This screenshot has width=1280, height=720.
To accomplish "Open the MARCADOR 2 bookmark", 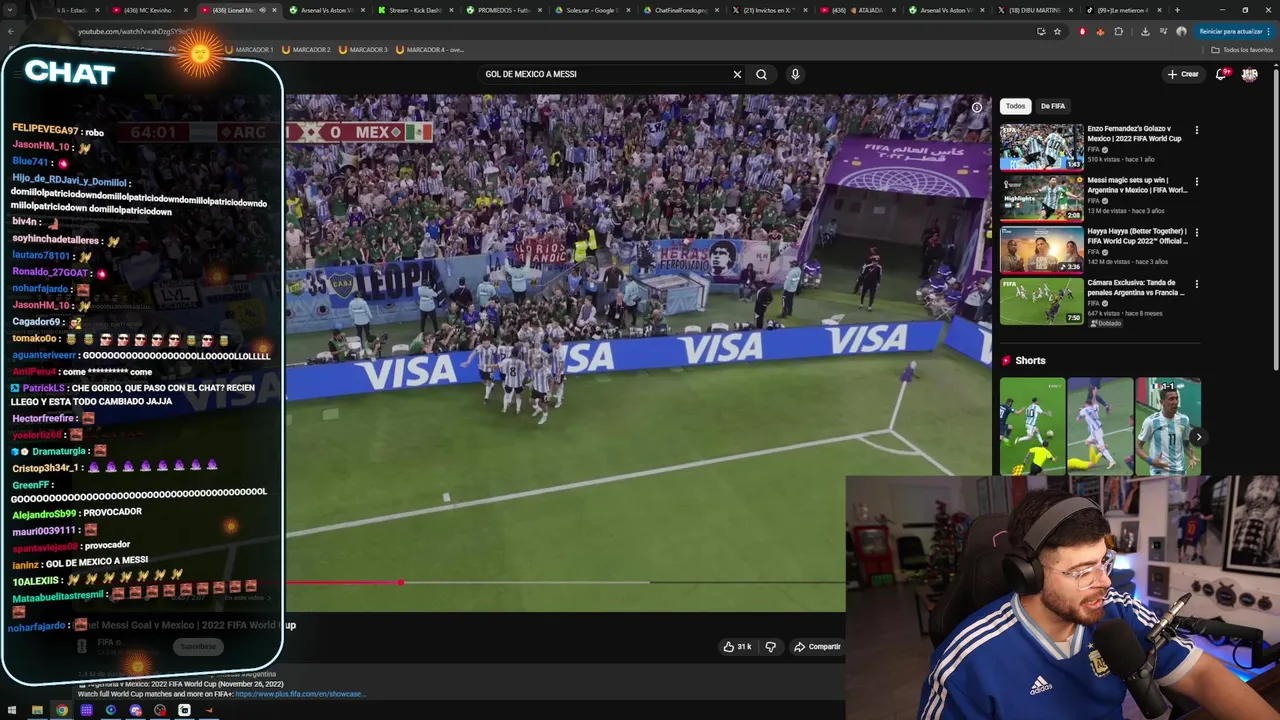I will pos(306,49).
